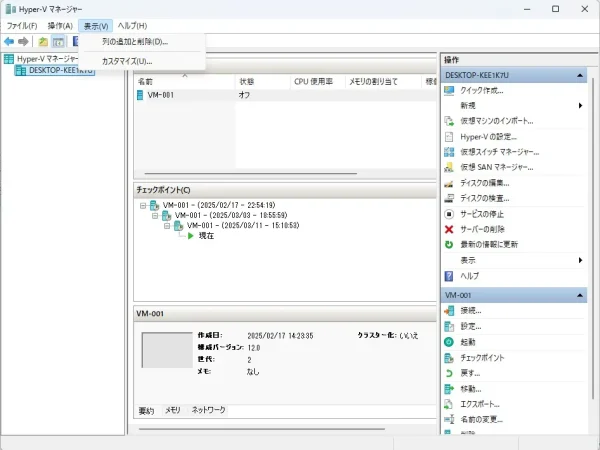This screenshot has height=450, width=600.
Task: Click the VM 設定 icon
Action: pos(449,326)
